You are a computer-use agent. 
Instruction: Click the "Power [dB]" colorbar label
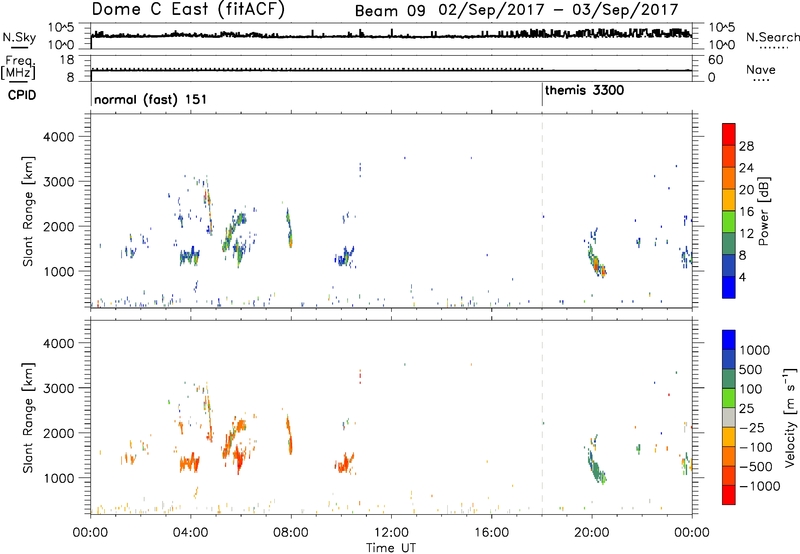tap(763, 211)
